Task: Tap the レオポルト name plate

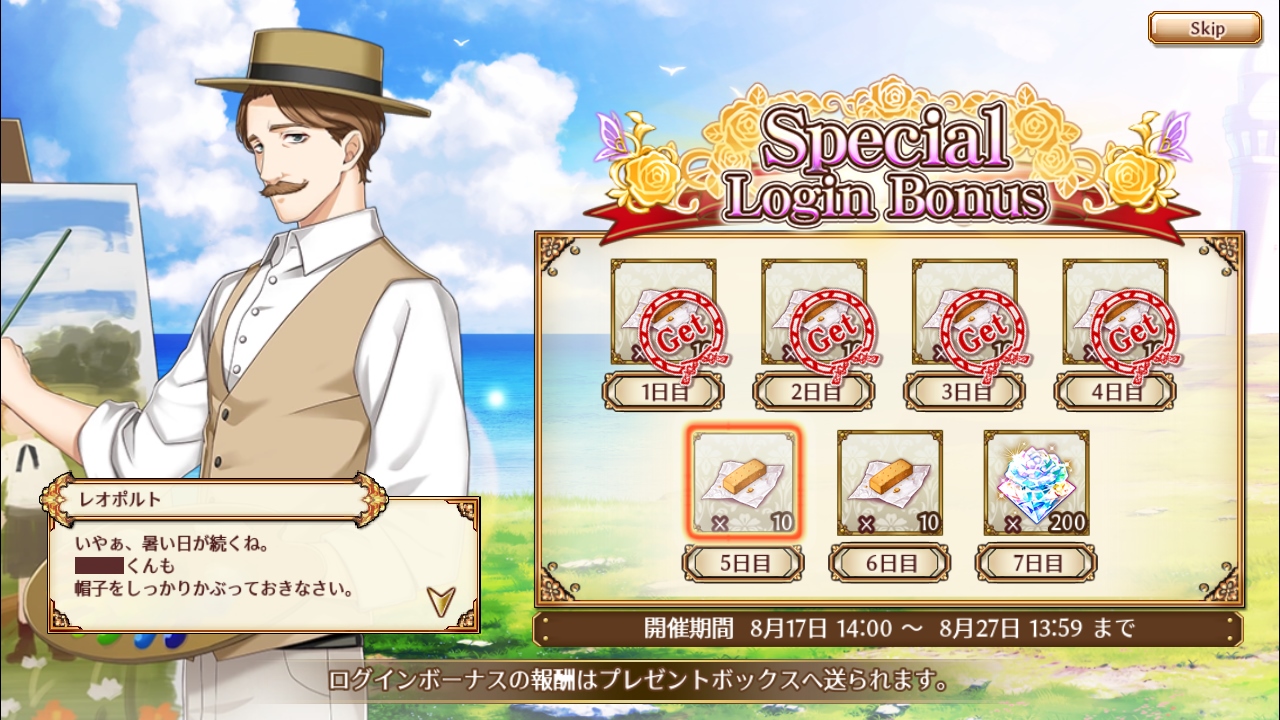Action: point(214,499)
